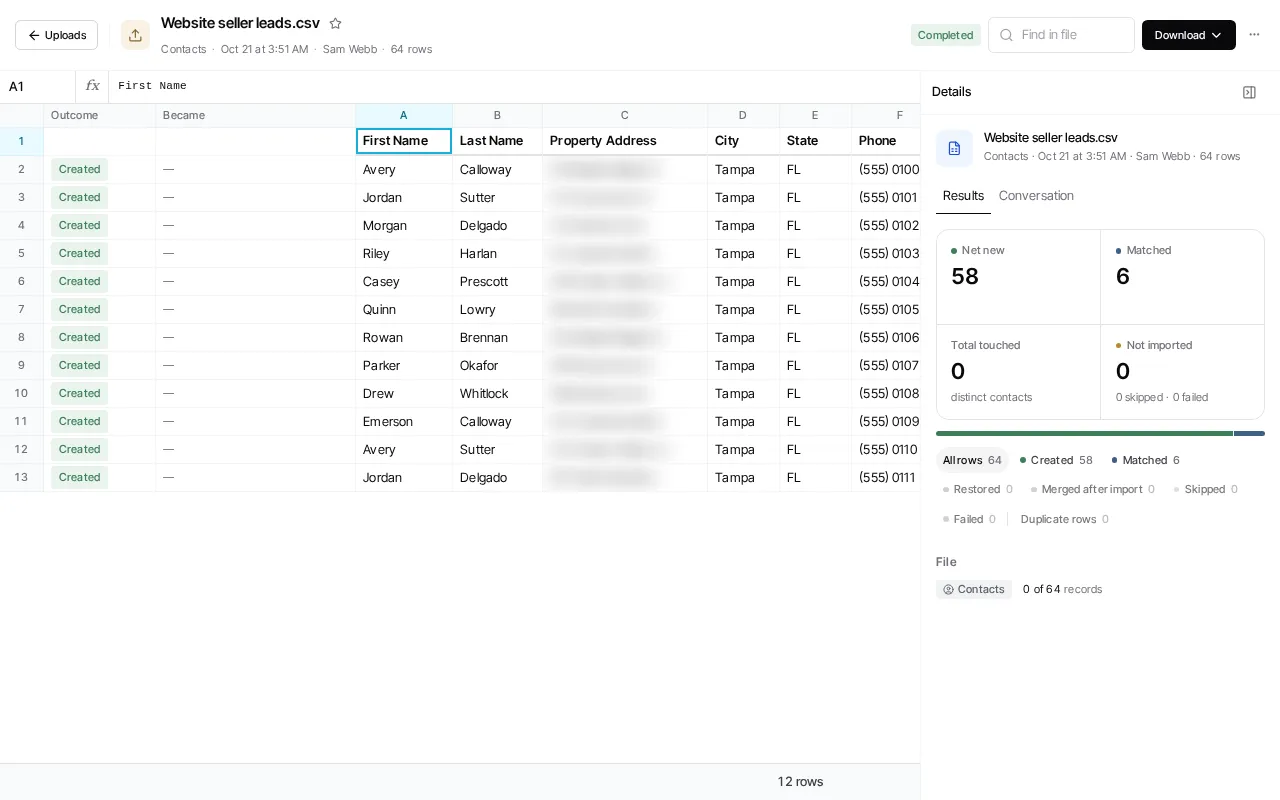Click the Property Address header cell
Image resolution: width=1280 pixels, height=800 pixels.
[625, 141]
